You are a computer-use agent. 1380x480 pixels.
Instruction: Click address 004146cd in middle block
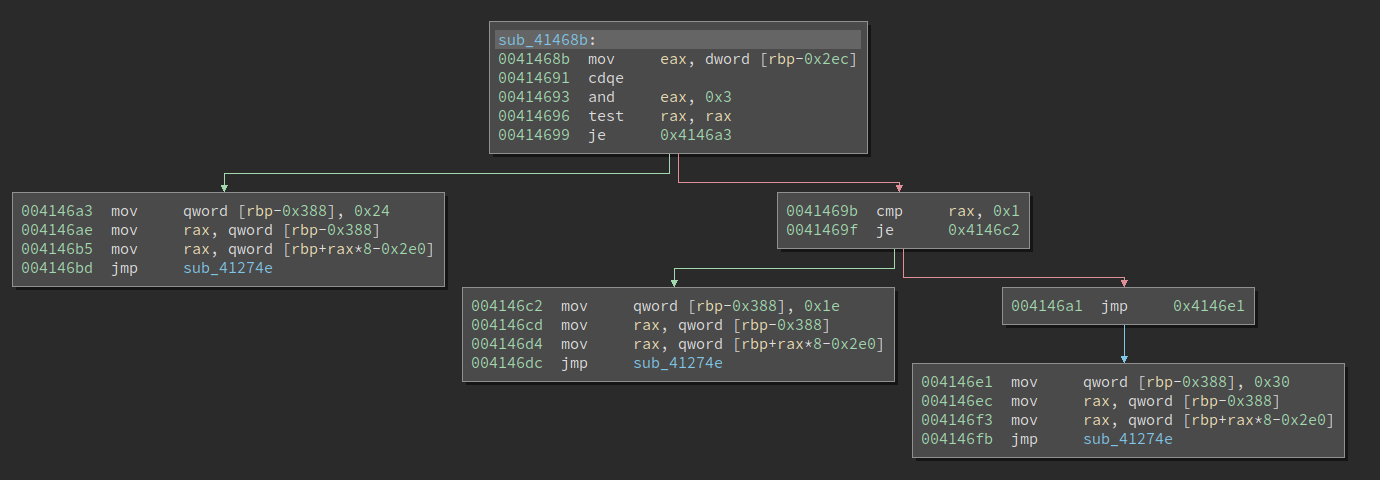[x=507, y=325]
